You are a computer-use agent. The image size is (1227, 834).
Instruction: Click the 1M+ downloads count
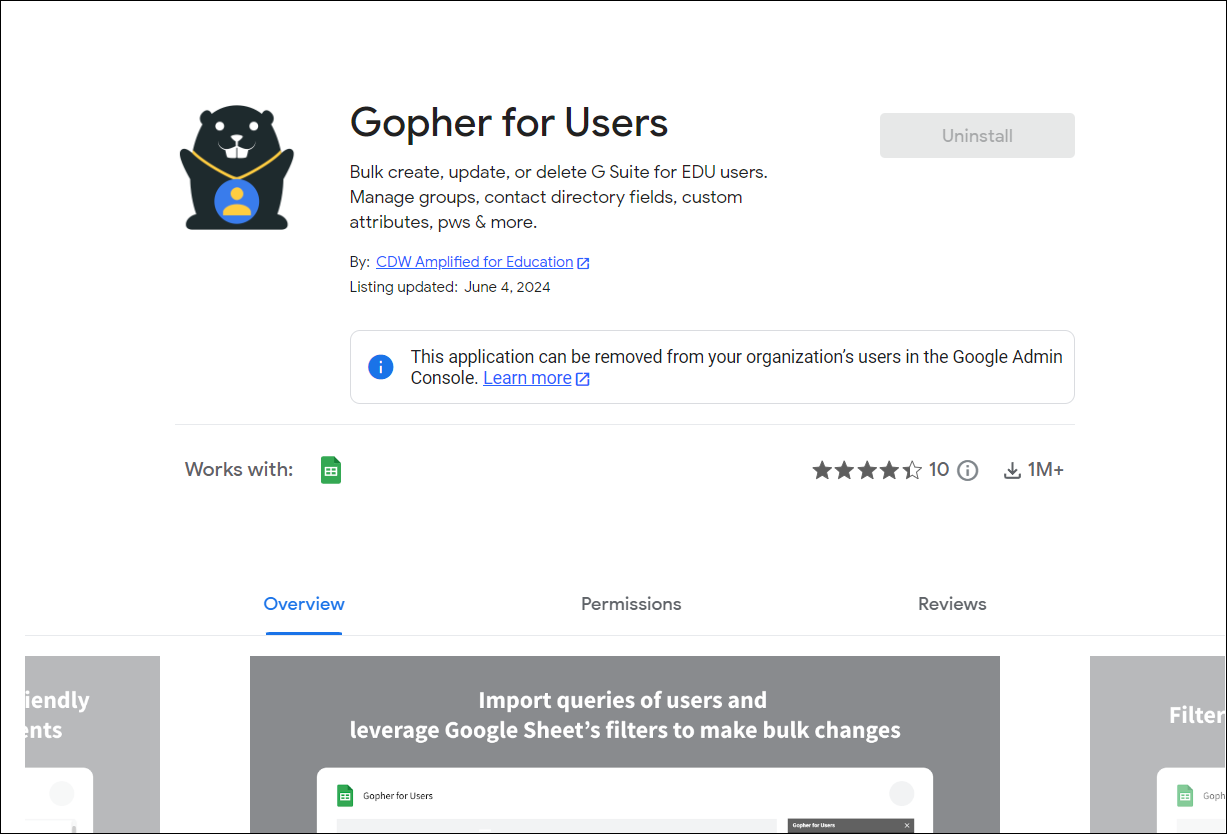coord(1046,470)
